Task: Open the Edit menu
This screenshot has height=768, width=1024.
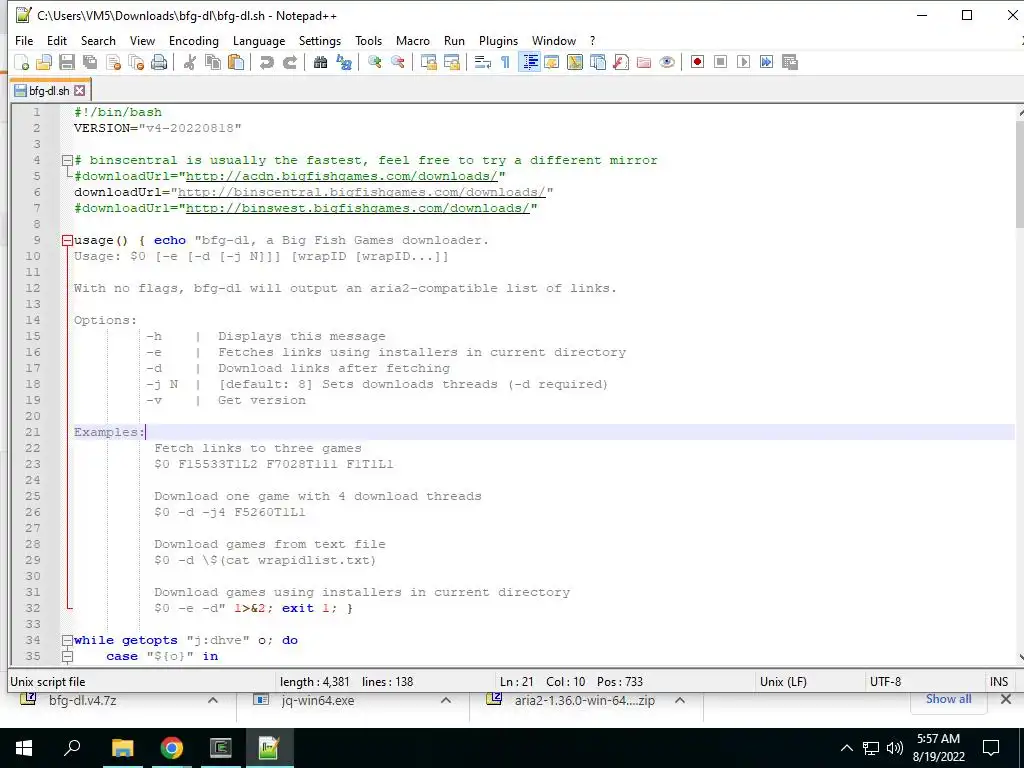Action: [x=57, y=40]
